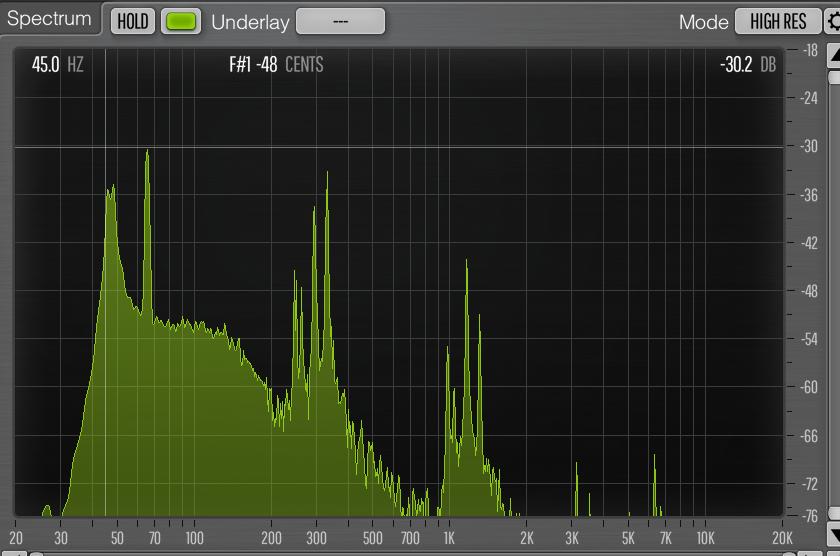Click the 20K frequency axis label
840x556 pixels.
coord(782,538)
